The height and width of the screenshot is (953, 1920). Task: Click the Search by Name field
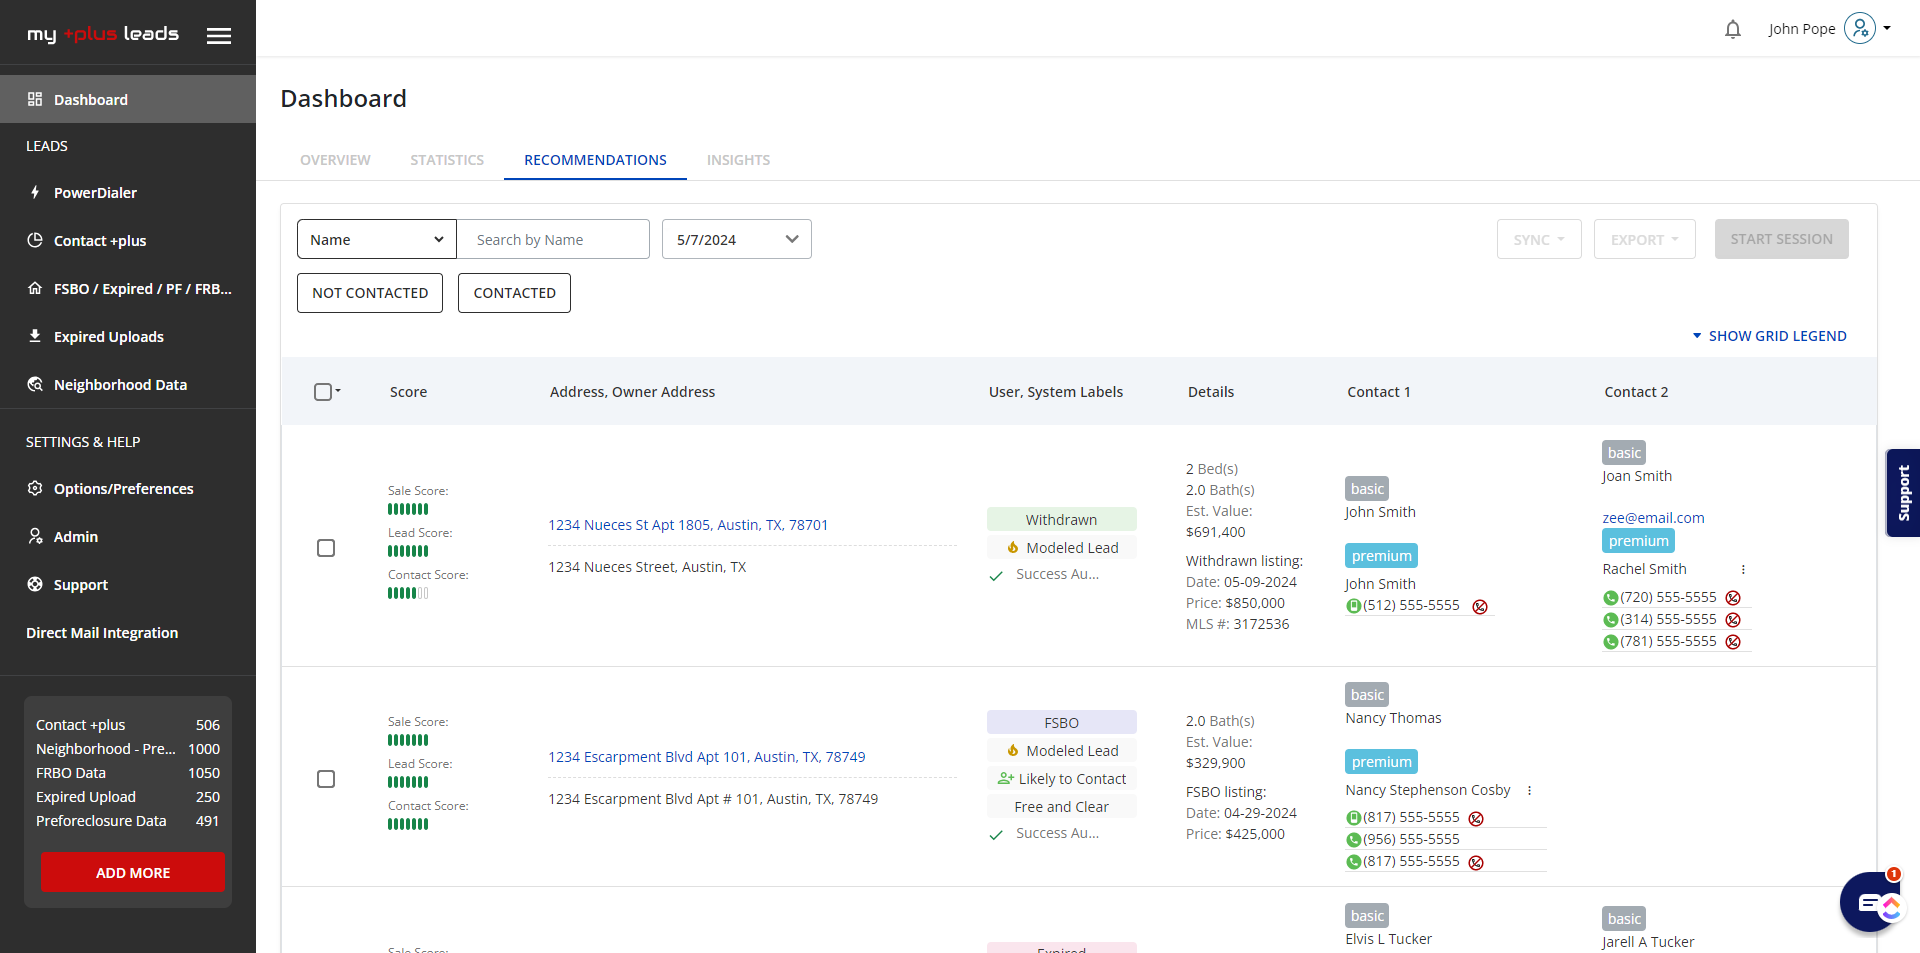[x=553, y=240]
